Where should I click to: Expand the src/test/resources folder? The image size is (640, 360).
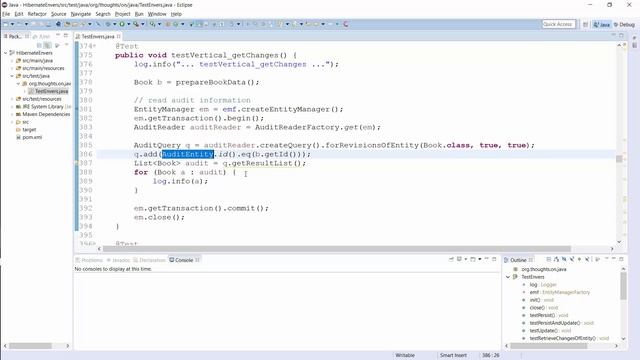[x=12, y=99]
